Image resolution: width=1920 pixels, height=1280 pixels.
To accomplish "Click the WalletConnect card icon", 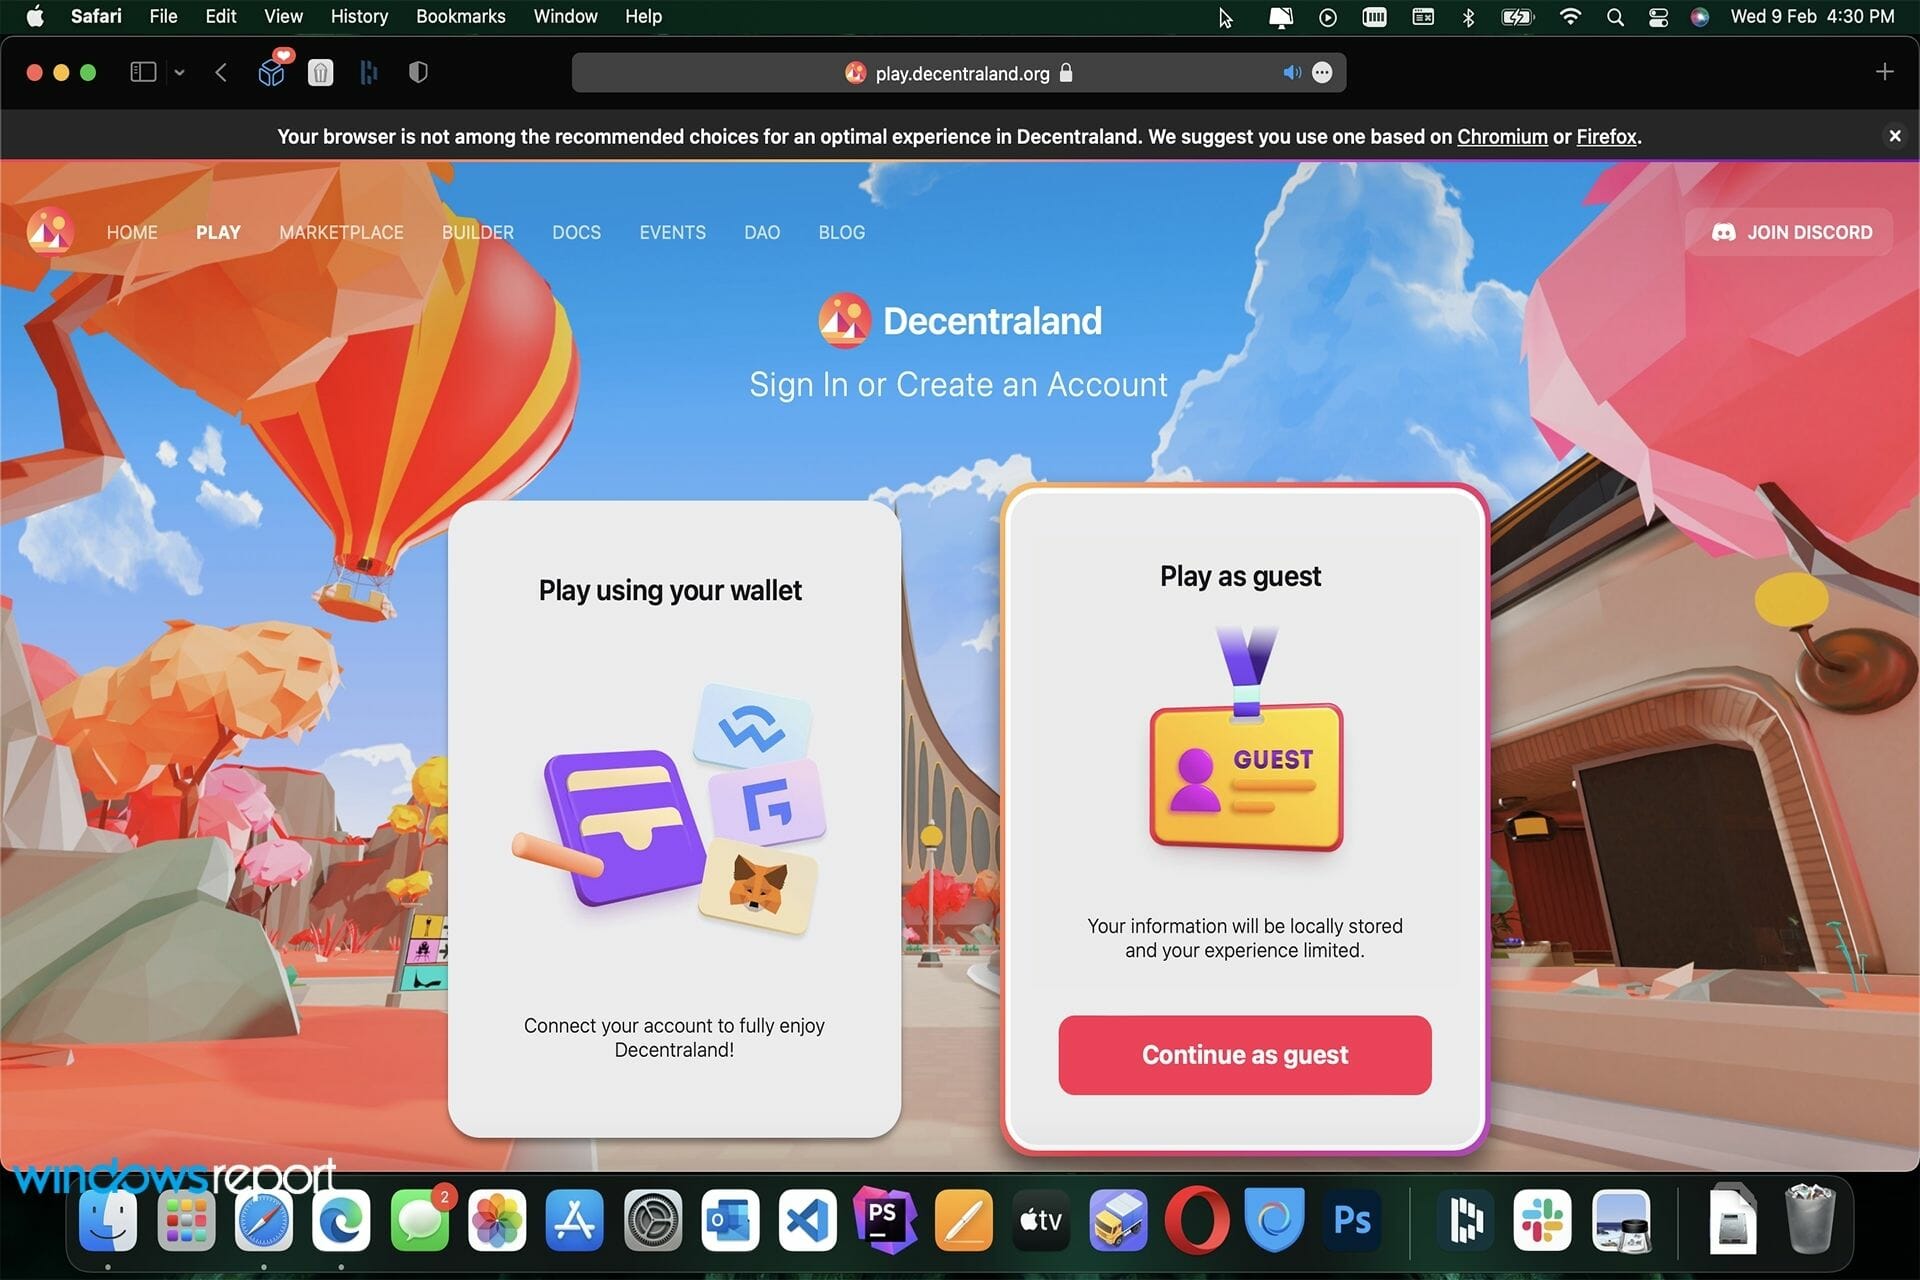I will coord(752,728).
